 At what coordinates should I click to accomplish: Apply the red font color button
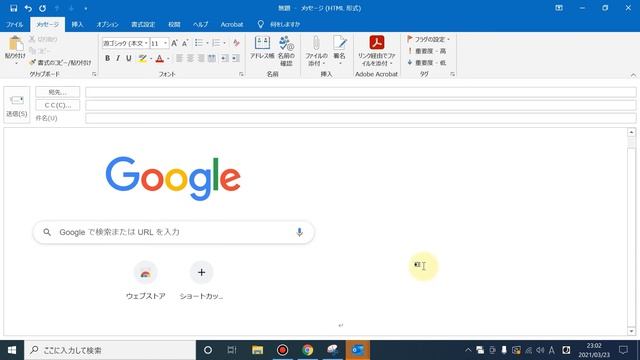point(160,58)
